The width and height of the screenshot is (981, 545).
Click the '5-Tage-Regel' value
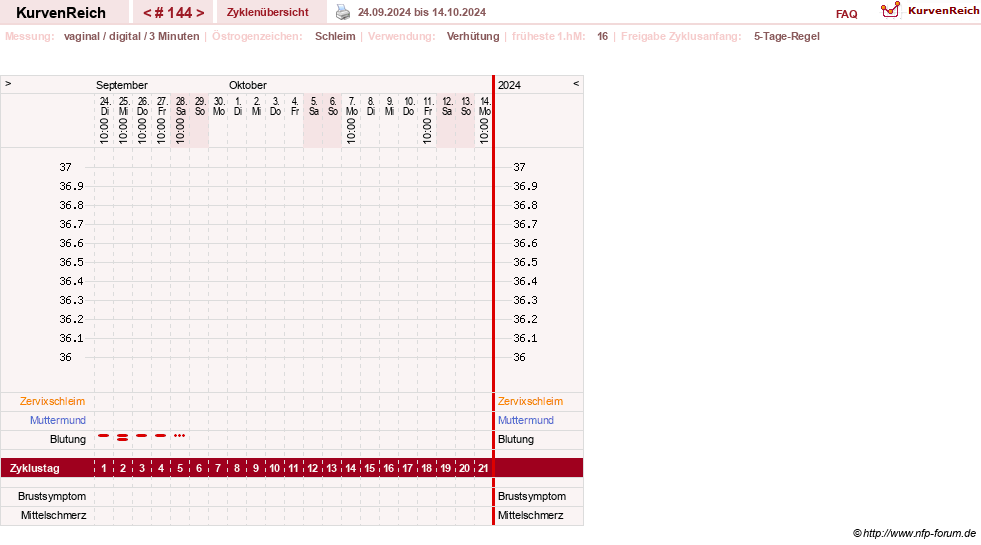(x=786, y=36)
